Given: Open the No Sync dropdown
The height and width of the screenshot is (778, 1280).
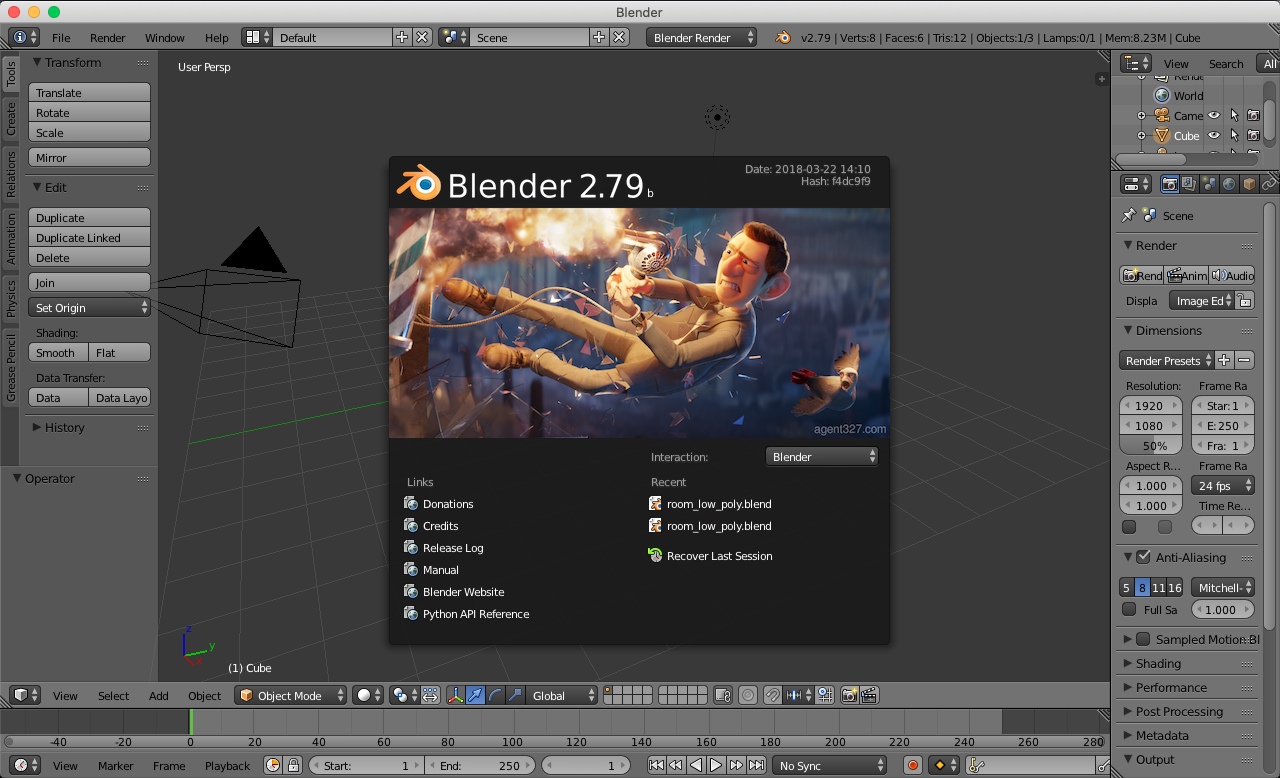Looking at the screenshot, I should click(x=830, y=765).
